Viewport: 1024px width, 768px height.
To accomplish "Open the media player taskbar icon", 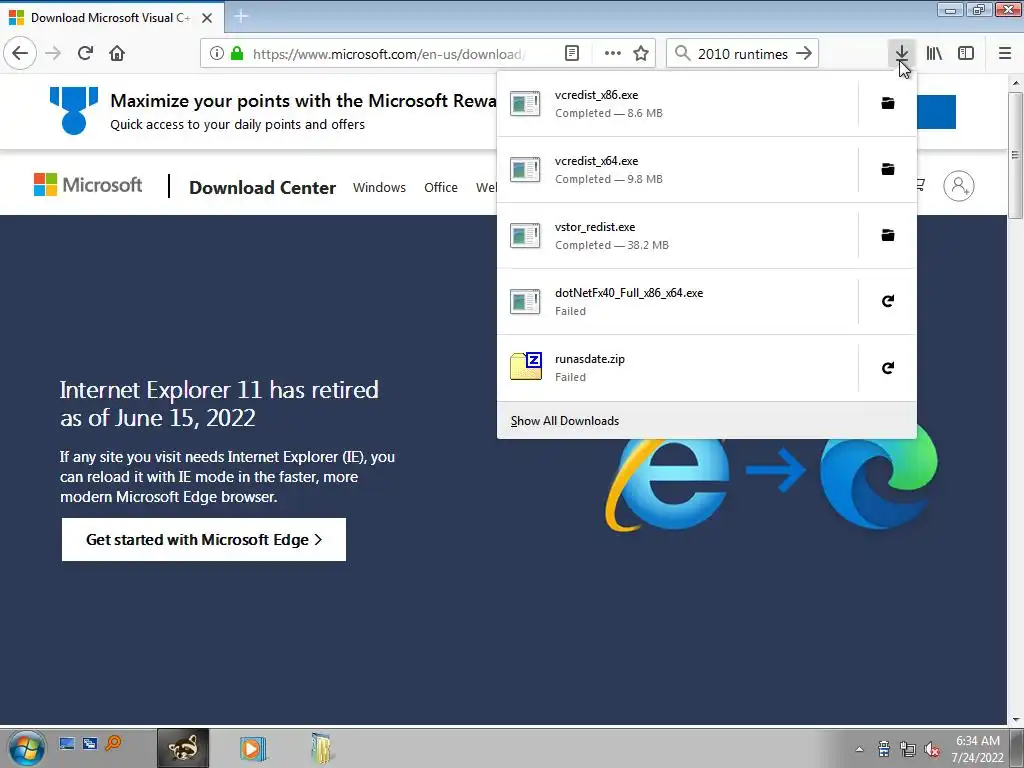I will click(253, 748).
